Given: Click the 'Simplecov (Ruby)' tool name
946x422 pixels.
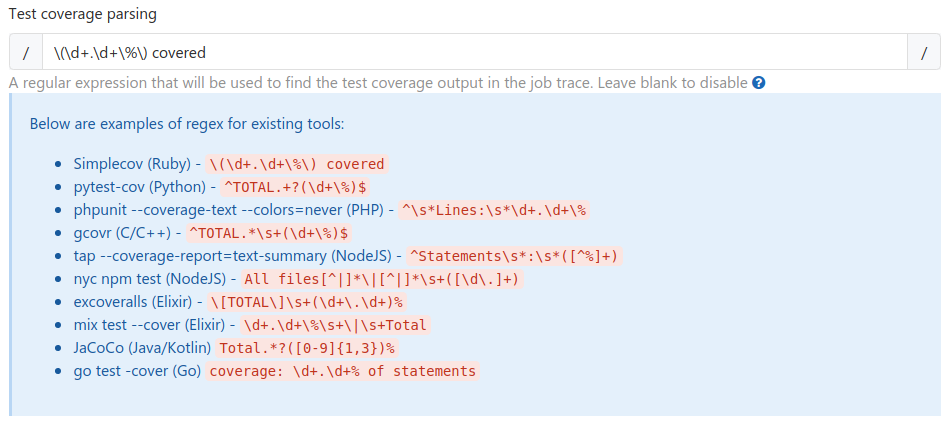Looking at the screenshot, I should click(132, 164).
